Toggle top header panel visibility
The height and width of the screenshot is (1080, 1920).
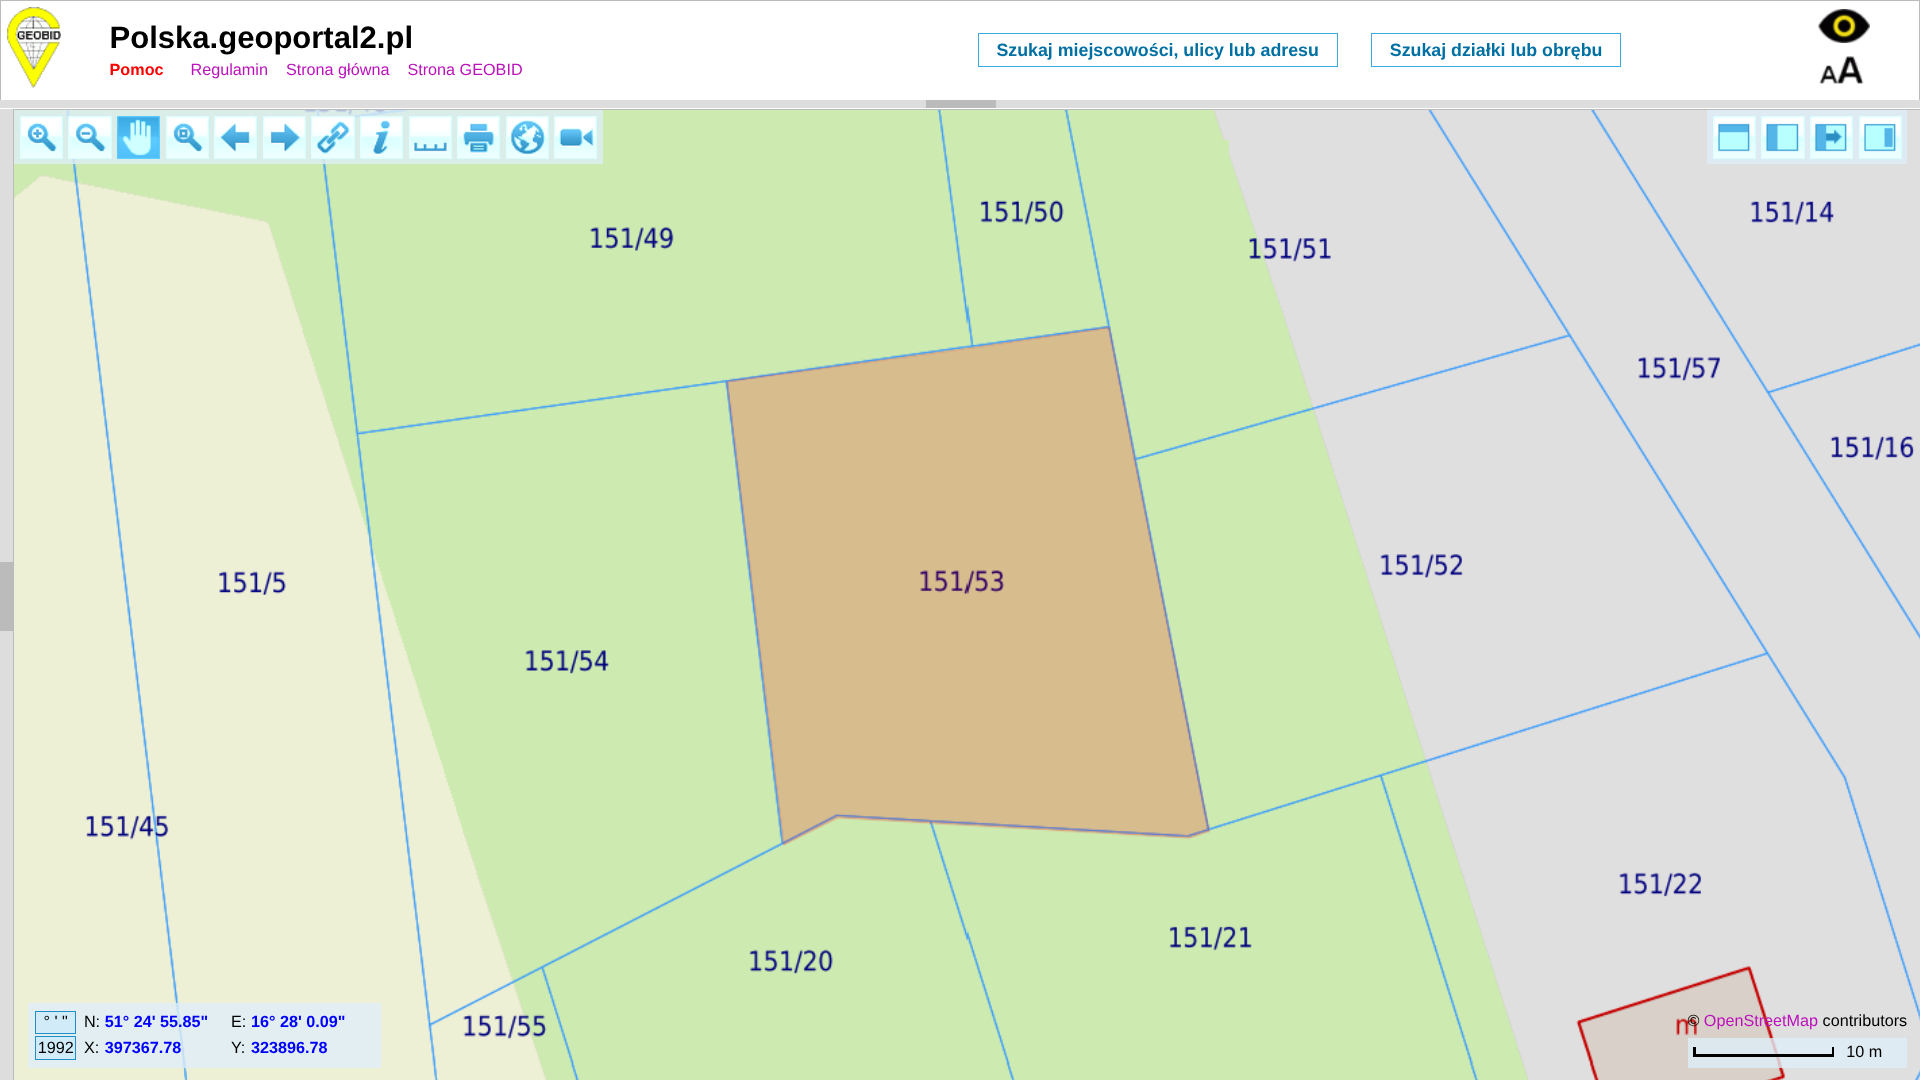[1733, 137]
